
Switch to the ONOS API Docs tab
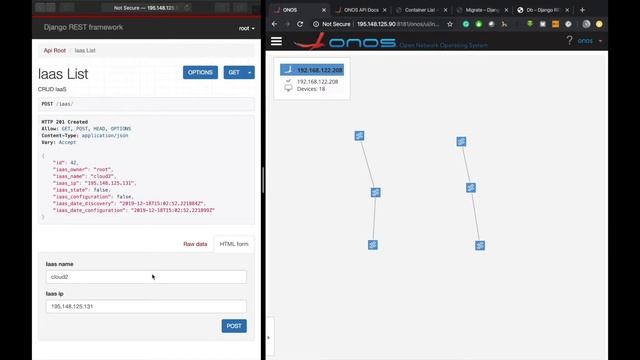point(360,10)
